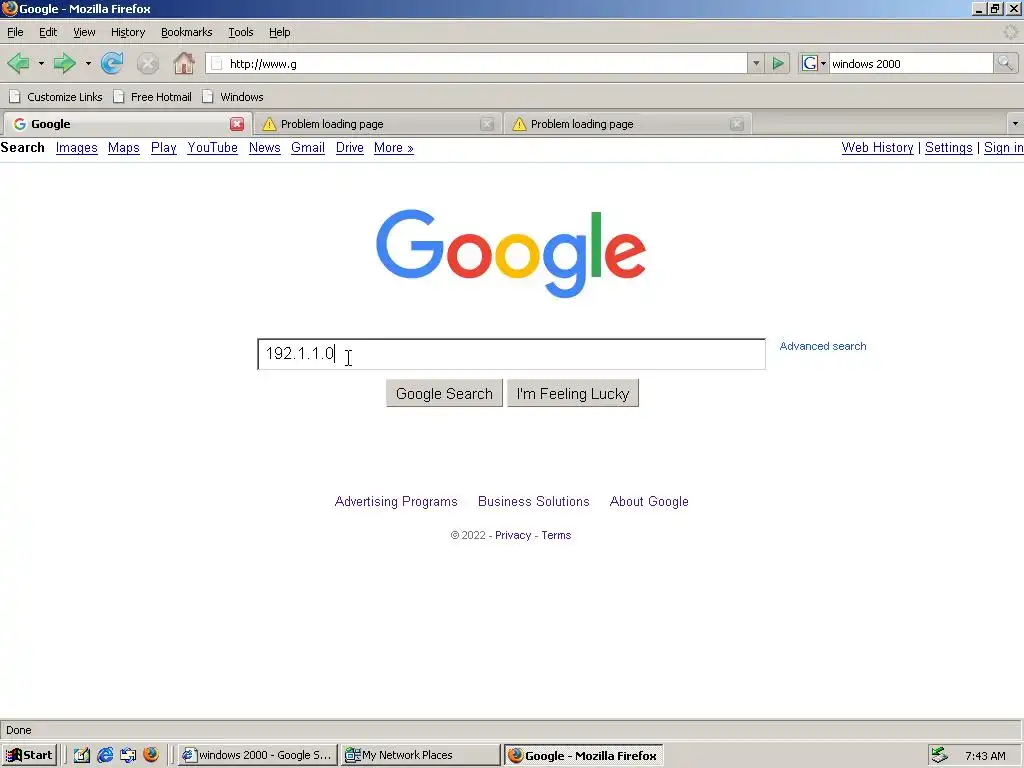Click the Customize Links bookmark
This screenshot has width=1024, height=768.
tap(56, 97)
